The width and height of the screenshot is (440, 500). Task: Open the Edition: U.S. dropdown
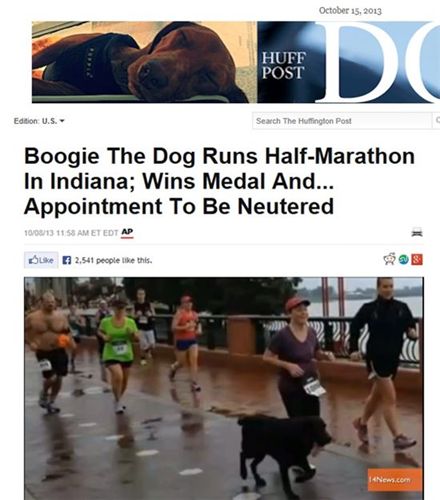(x=39, y=121)
